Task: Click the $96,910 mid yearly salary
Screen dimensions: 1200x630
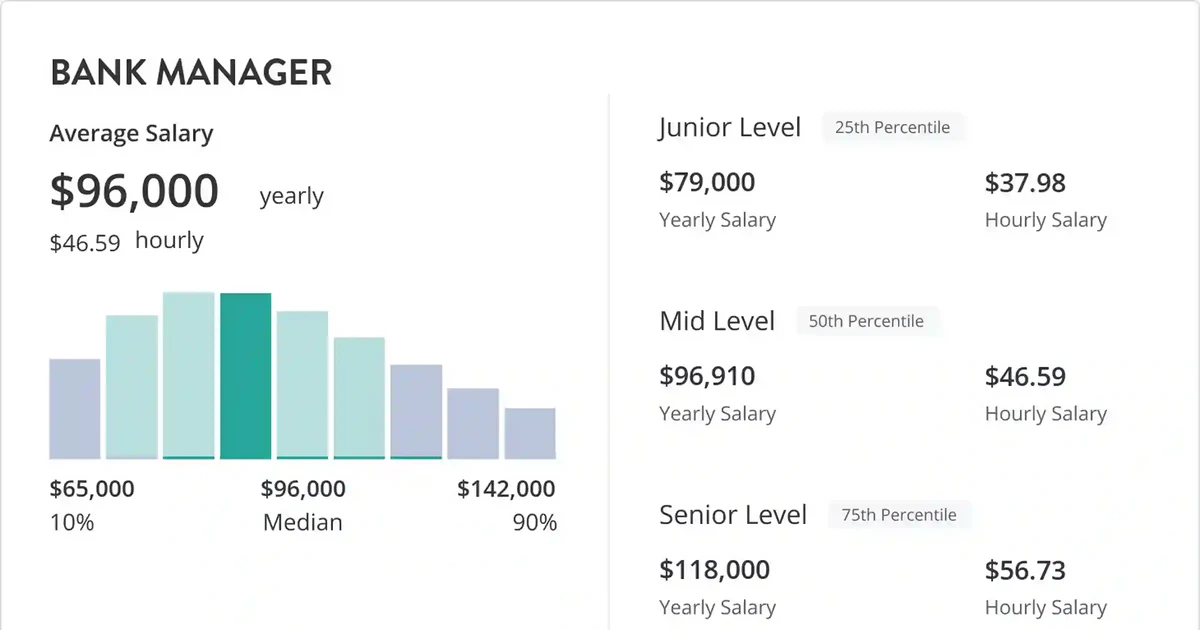Action: pos(707,377)
